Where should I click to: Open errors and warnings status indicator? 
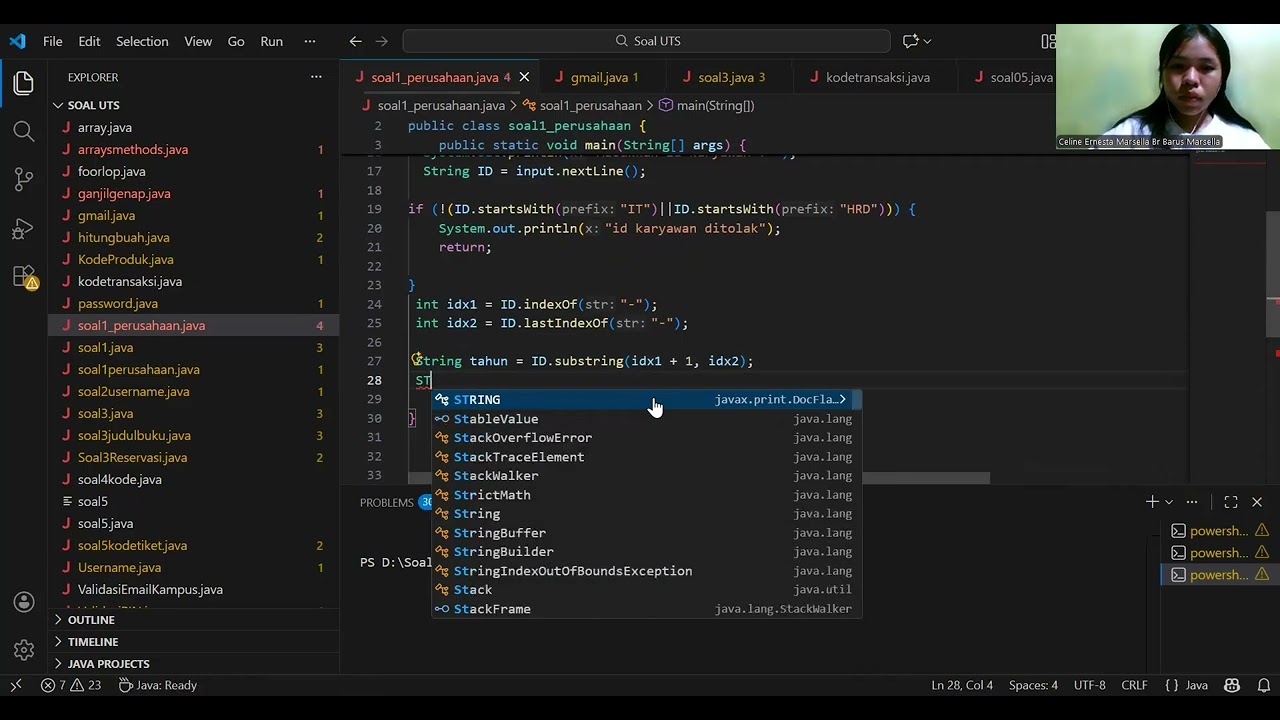click(x=71, y=685)
